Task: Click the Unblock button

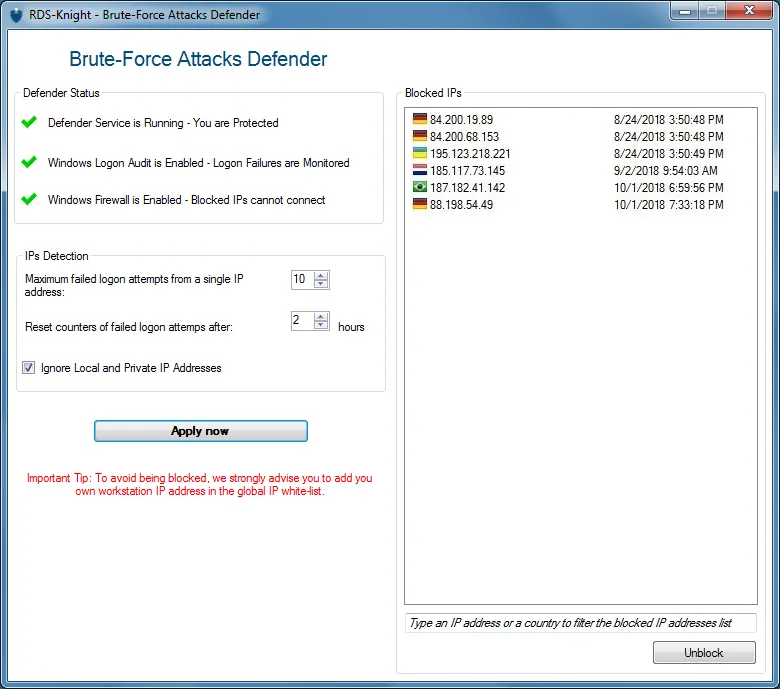Action: [x=704, y=652]
